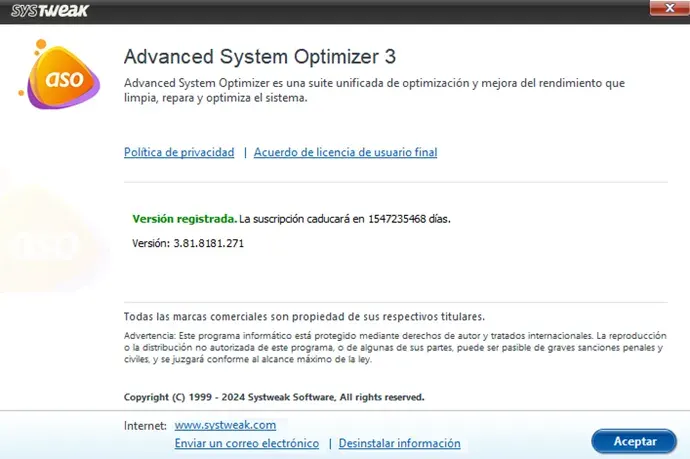Close the About dialog window
Viewport: 690px width, 459px height.
pyautogui.click(x=669, y=8)
